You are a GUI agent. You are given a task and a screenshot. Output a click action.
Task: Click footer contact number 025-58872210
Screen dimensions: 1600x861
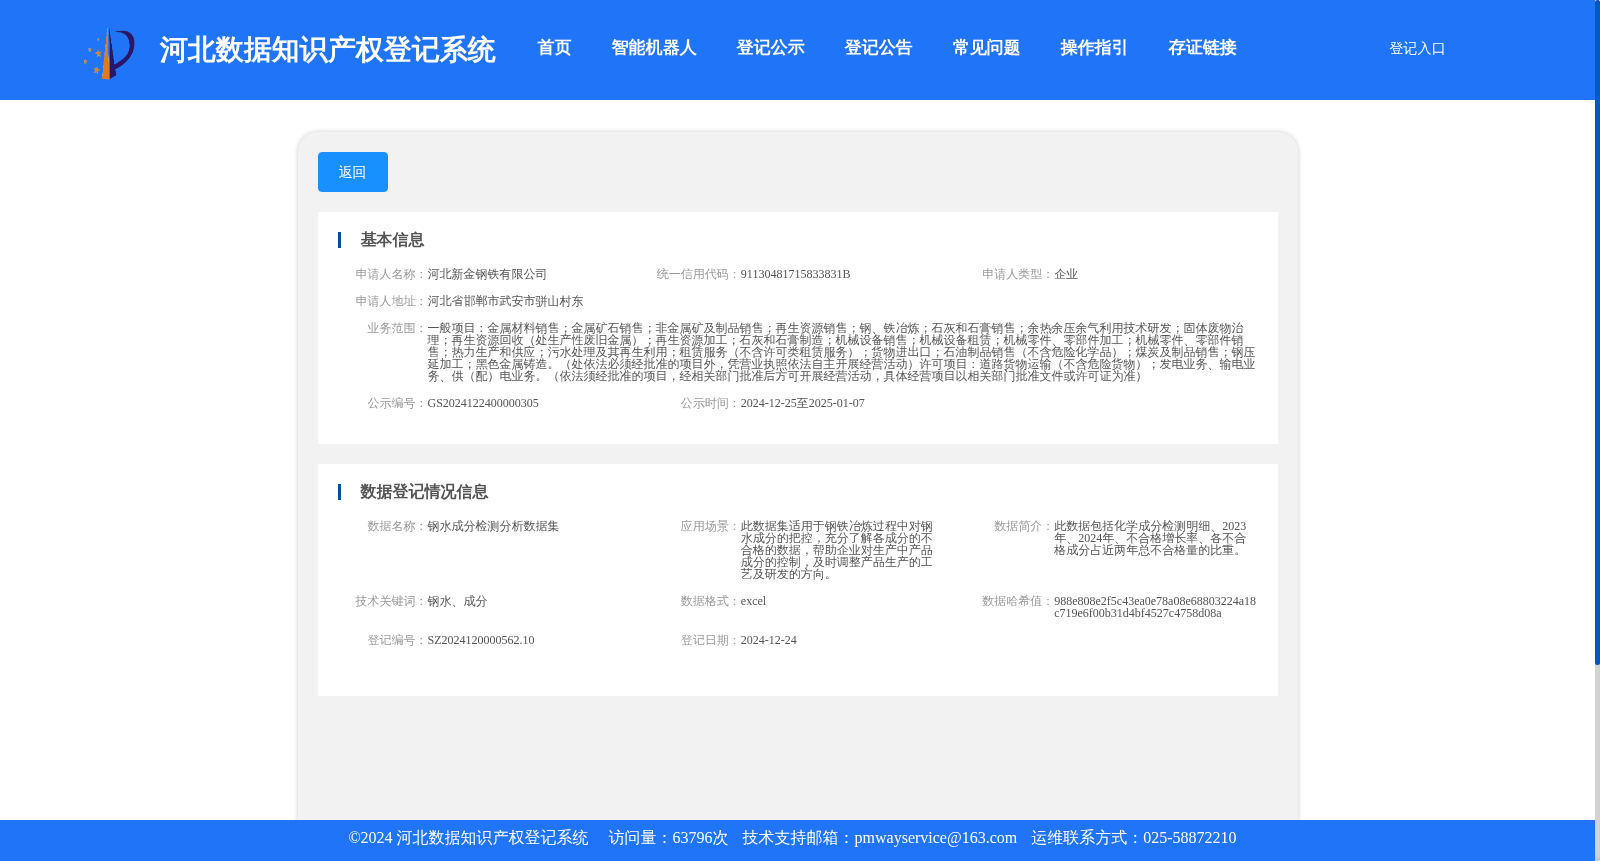pyautogui.click(x=1189, y=838)
